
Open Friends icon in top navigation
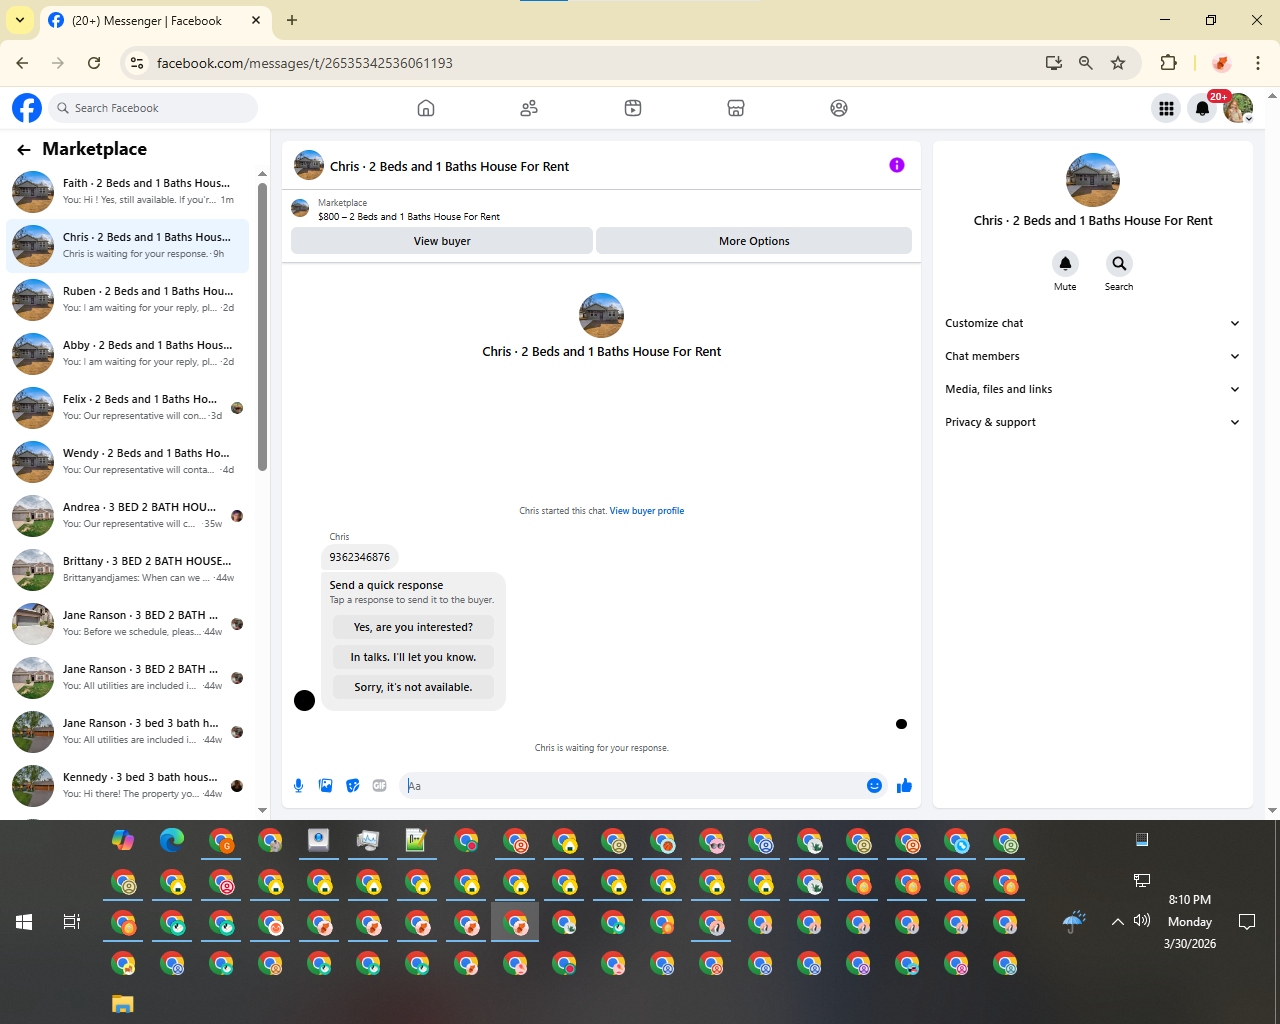529,108
